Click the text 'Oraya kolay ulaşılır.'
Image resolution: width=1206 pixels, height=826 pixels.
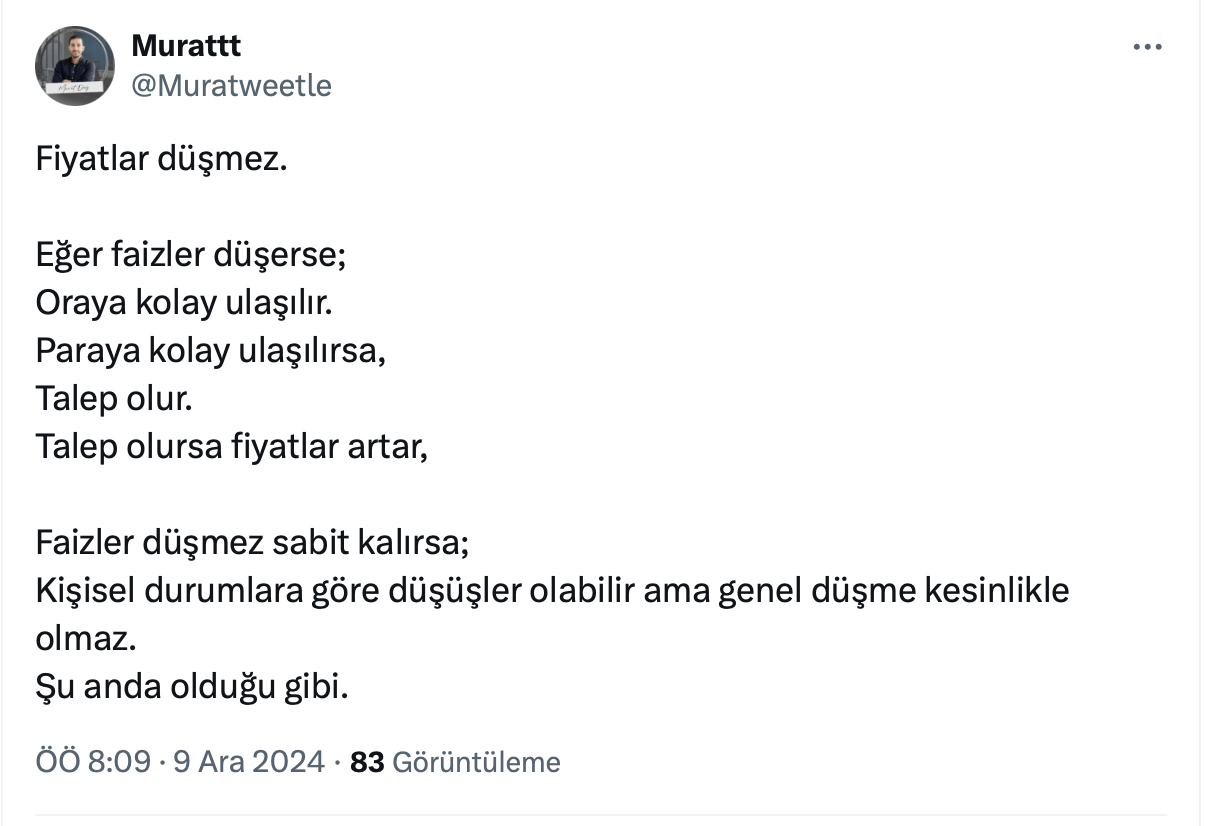tap(183, 302)
